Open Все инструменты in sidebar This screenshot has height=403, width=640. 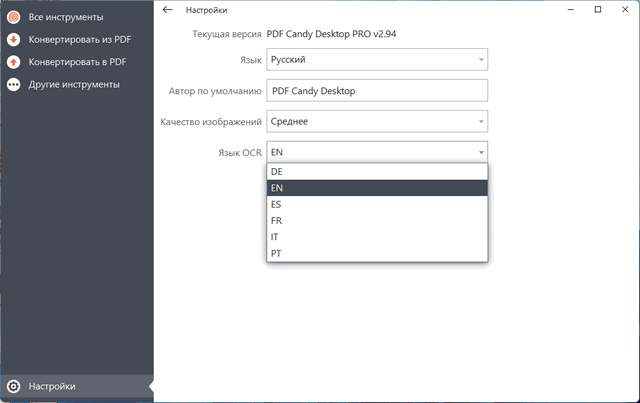[x=65, y=18]
